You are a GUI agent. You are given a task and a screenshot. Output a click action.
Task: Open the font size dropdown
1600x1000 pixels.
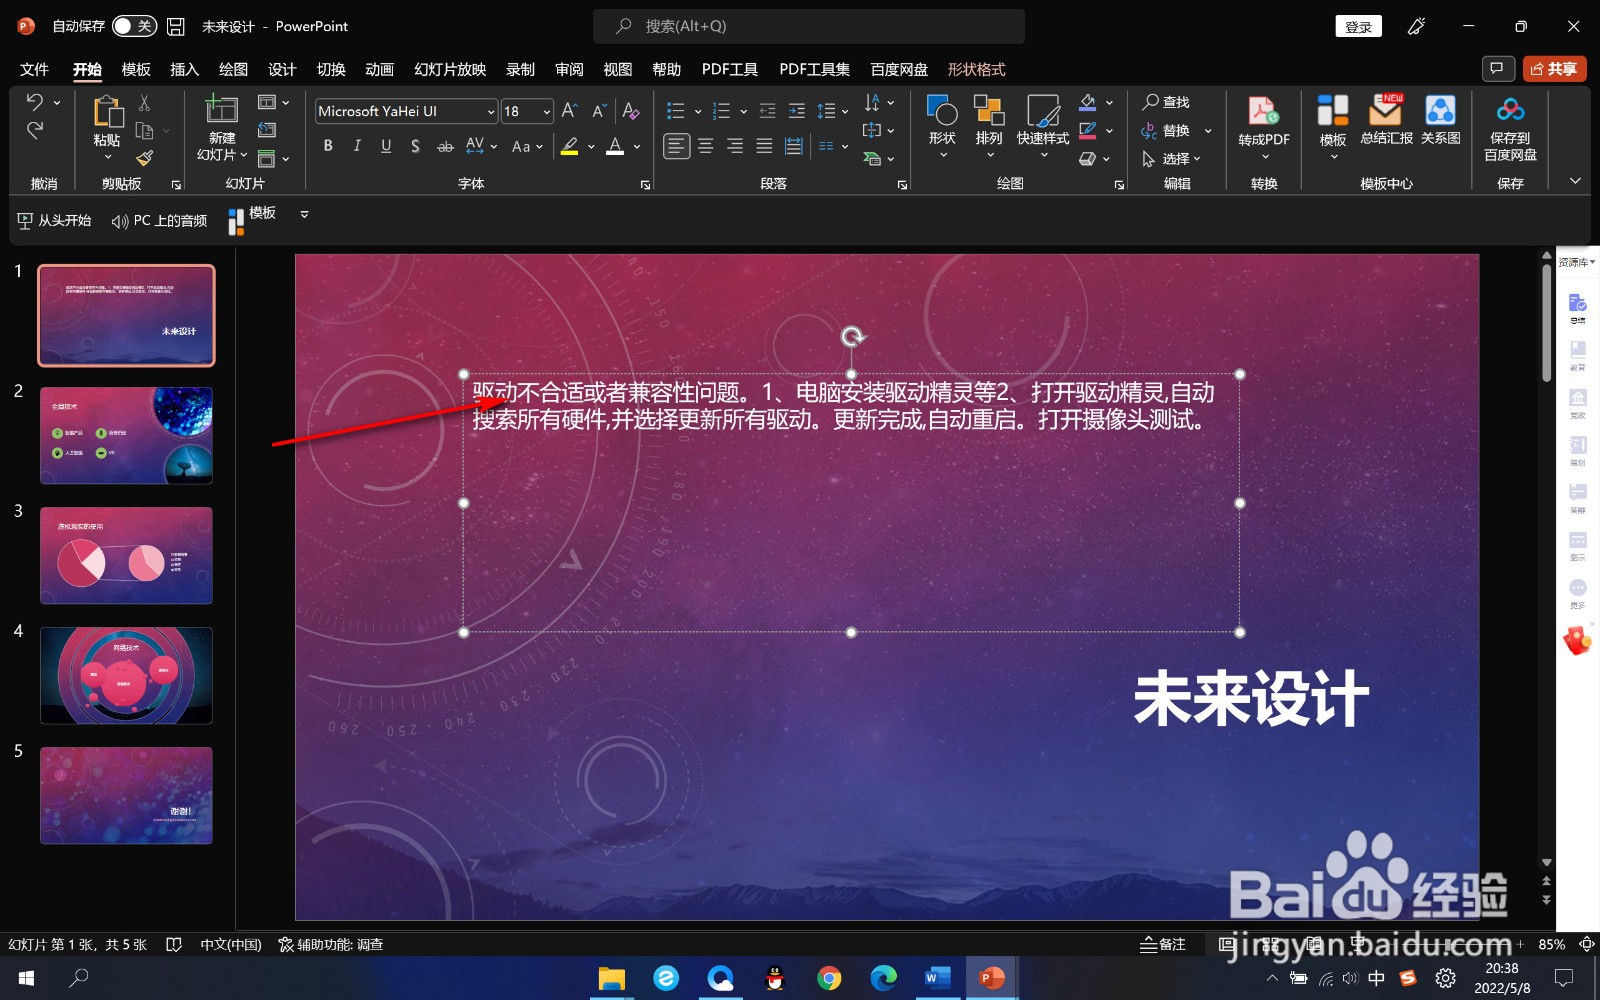pyautogui.click(x=546, y=112)
